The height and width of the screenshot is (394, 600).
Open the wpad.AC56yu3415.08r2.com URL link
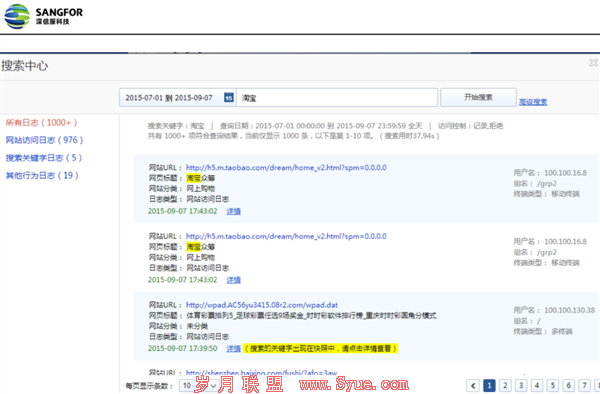(x=262, y=305)
